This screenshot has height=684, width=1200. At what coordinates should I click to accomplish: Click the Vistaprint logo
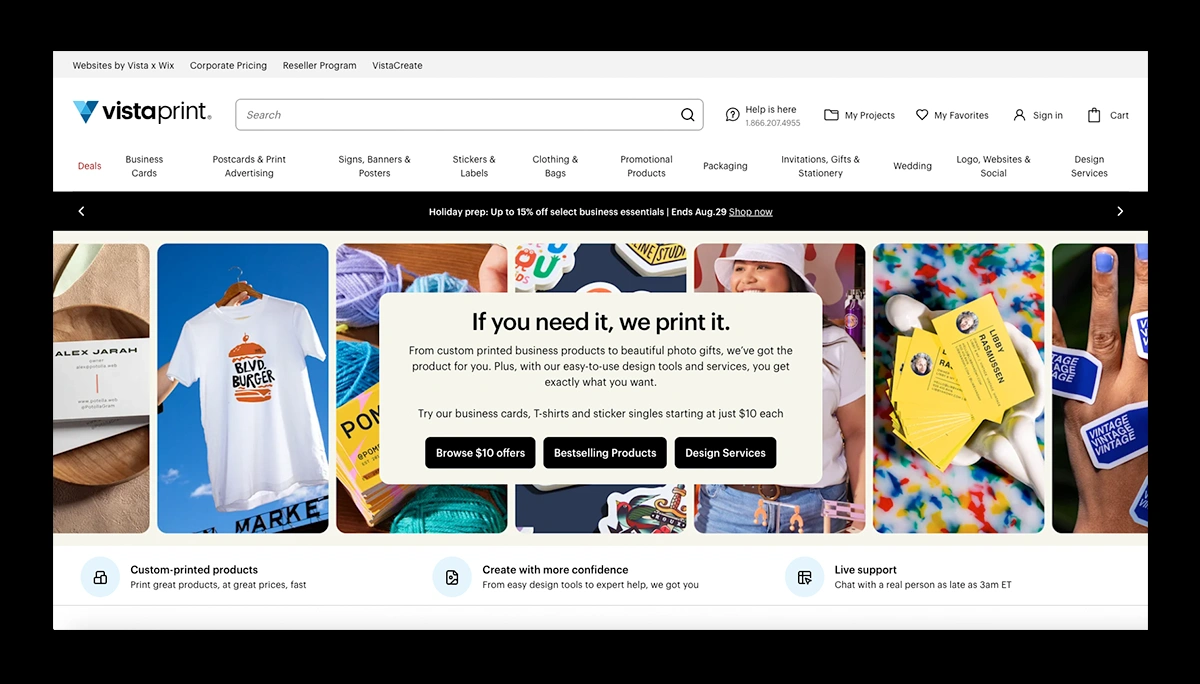tap(142, 112)
